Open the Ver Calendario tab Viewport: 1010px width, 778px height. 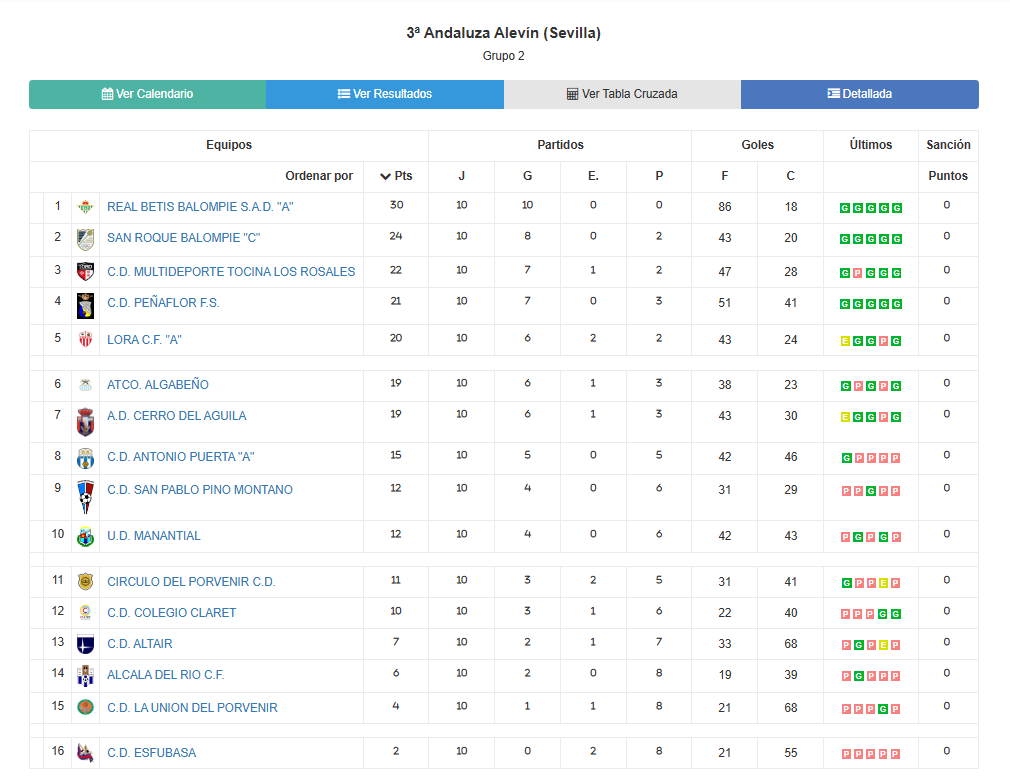pyautogui.click(x=148, y=94)
